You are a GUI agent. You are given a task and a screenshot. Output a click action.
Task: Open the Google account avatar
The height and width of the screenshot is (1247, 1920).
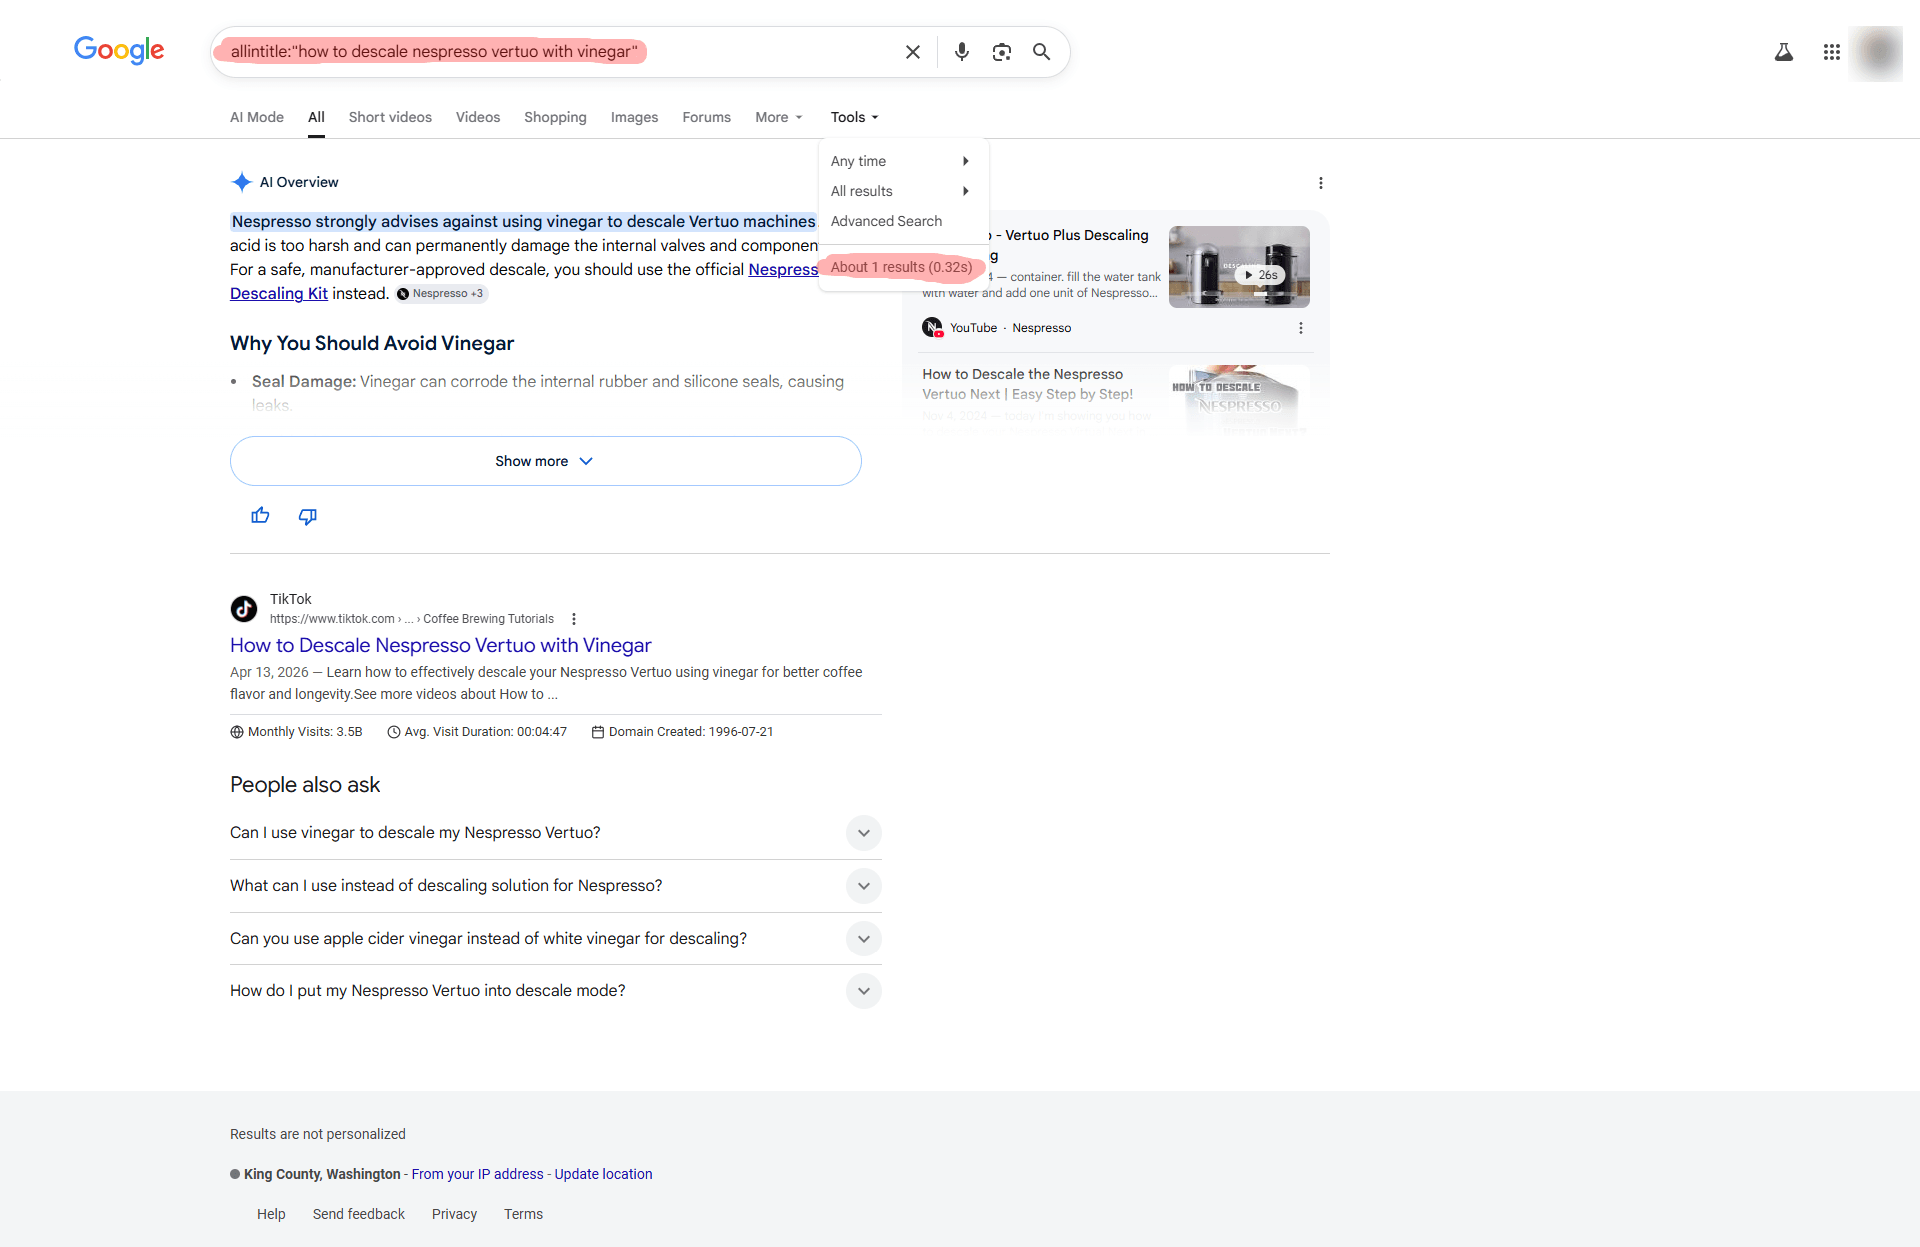point(1877,52)
